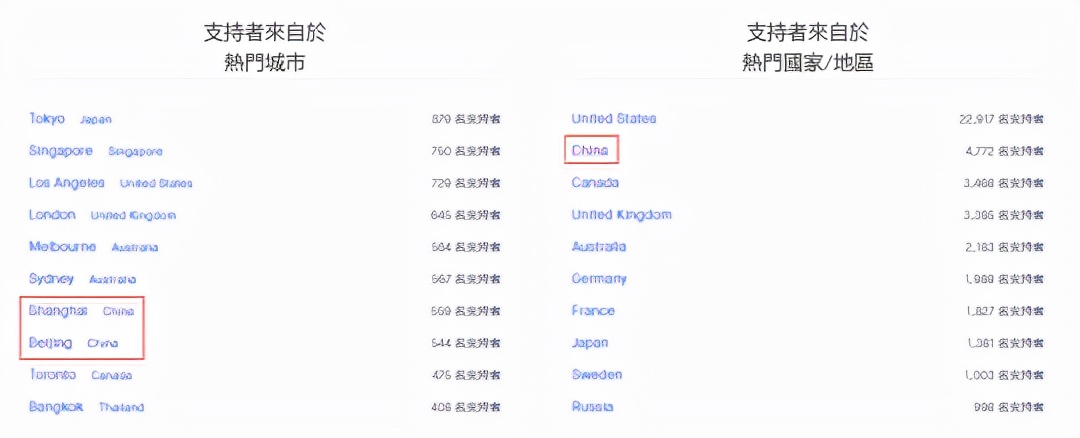Image resolution: width=1080 pixels, height=438 pixels.
Task: Open the Beijing city link
Action: pyautogui.click(x=51, y=343)
